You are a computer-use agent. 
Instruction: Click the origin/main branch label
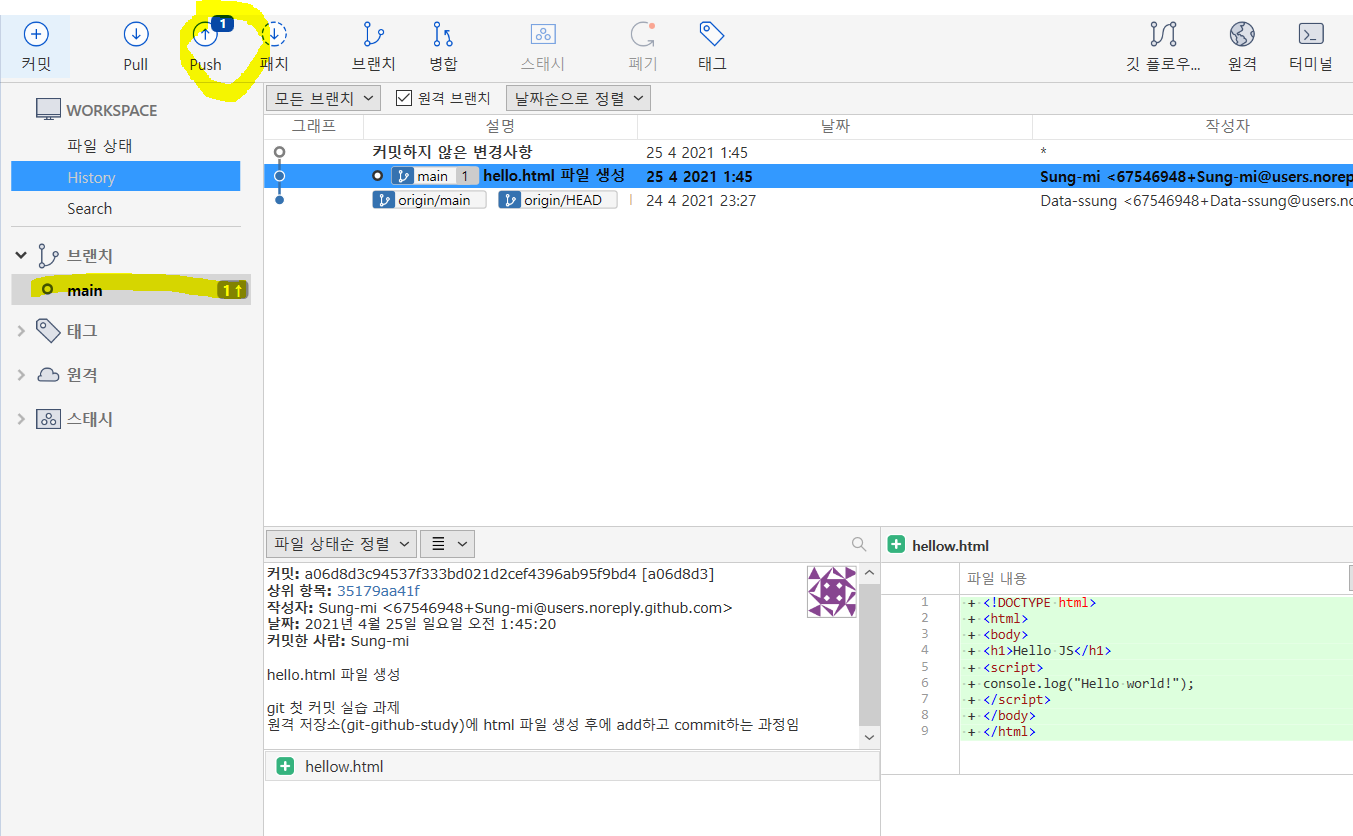(429, 200)
